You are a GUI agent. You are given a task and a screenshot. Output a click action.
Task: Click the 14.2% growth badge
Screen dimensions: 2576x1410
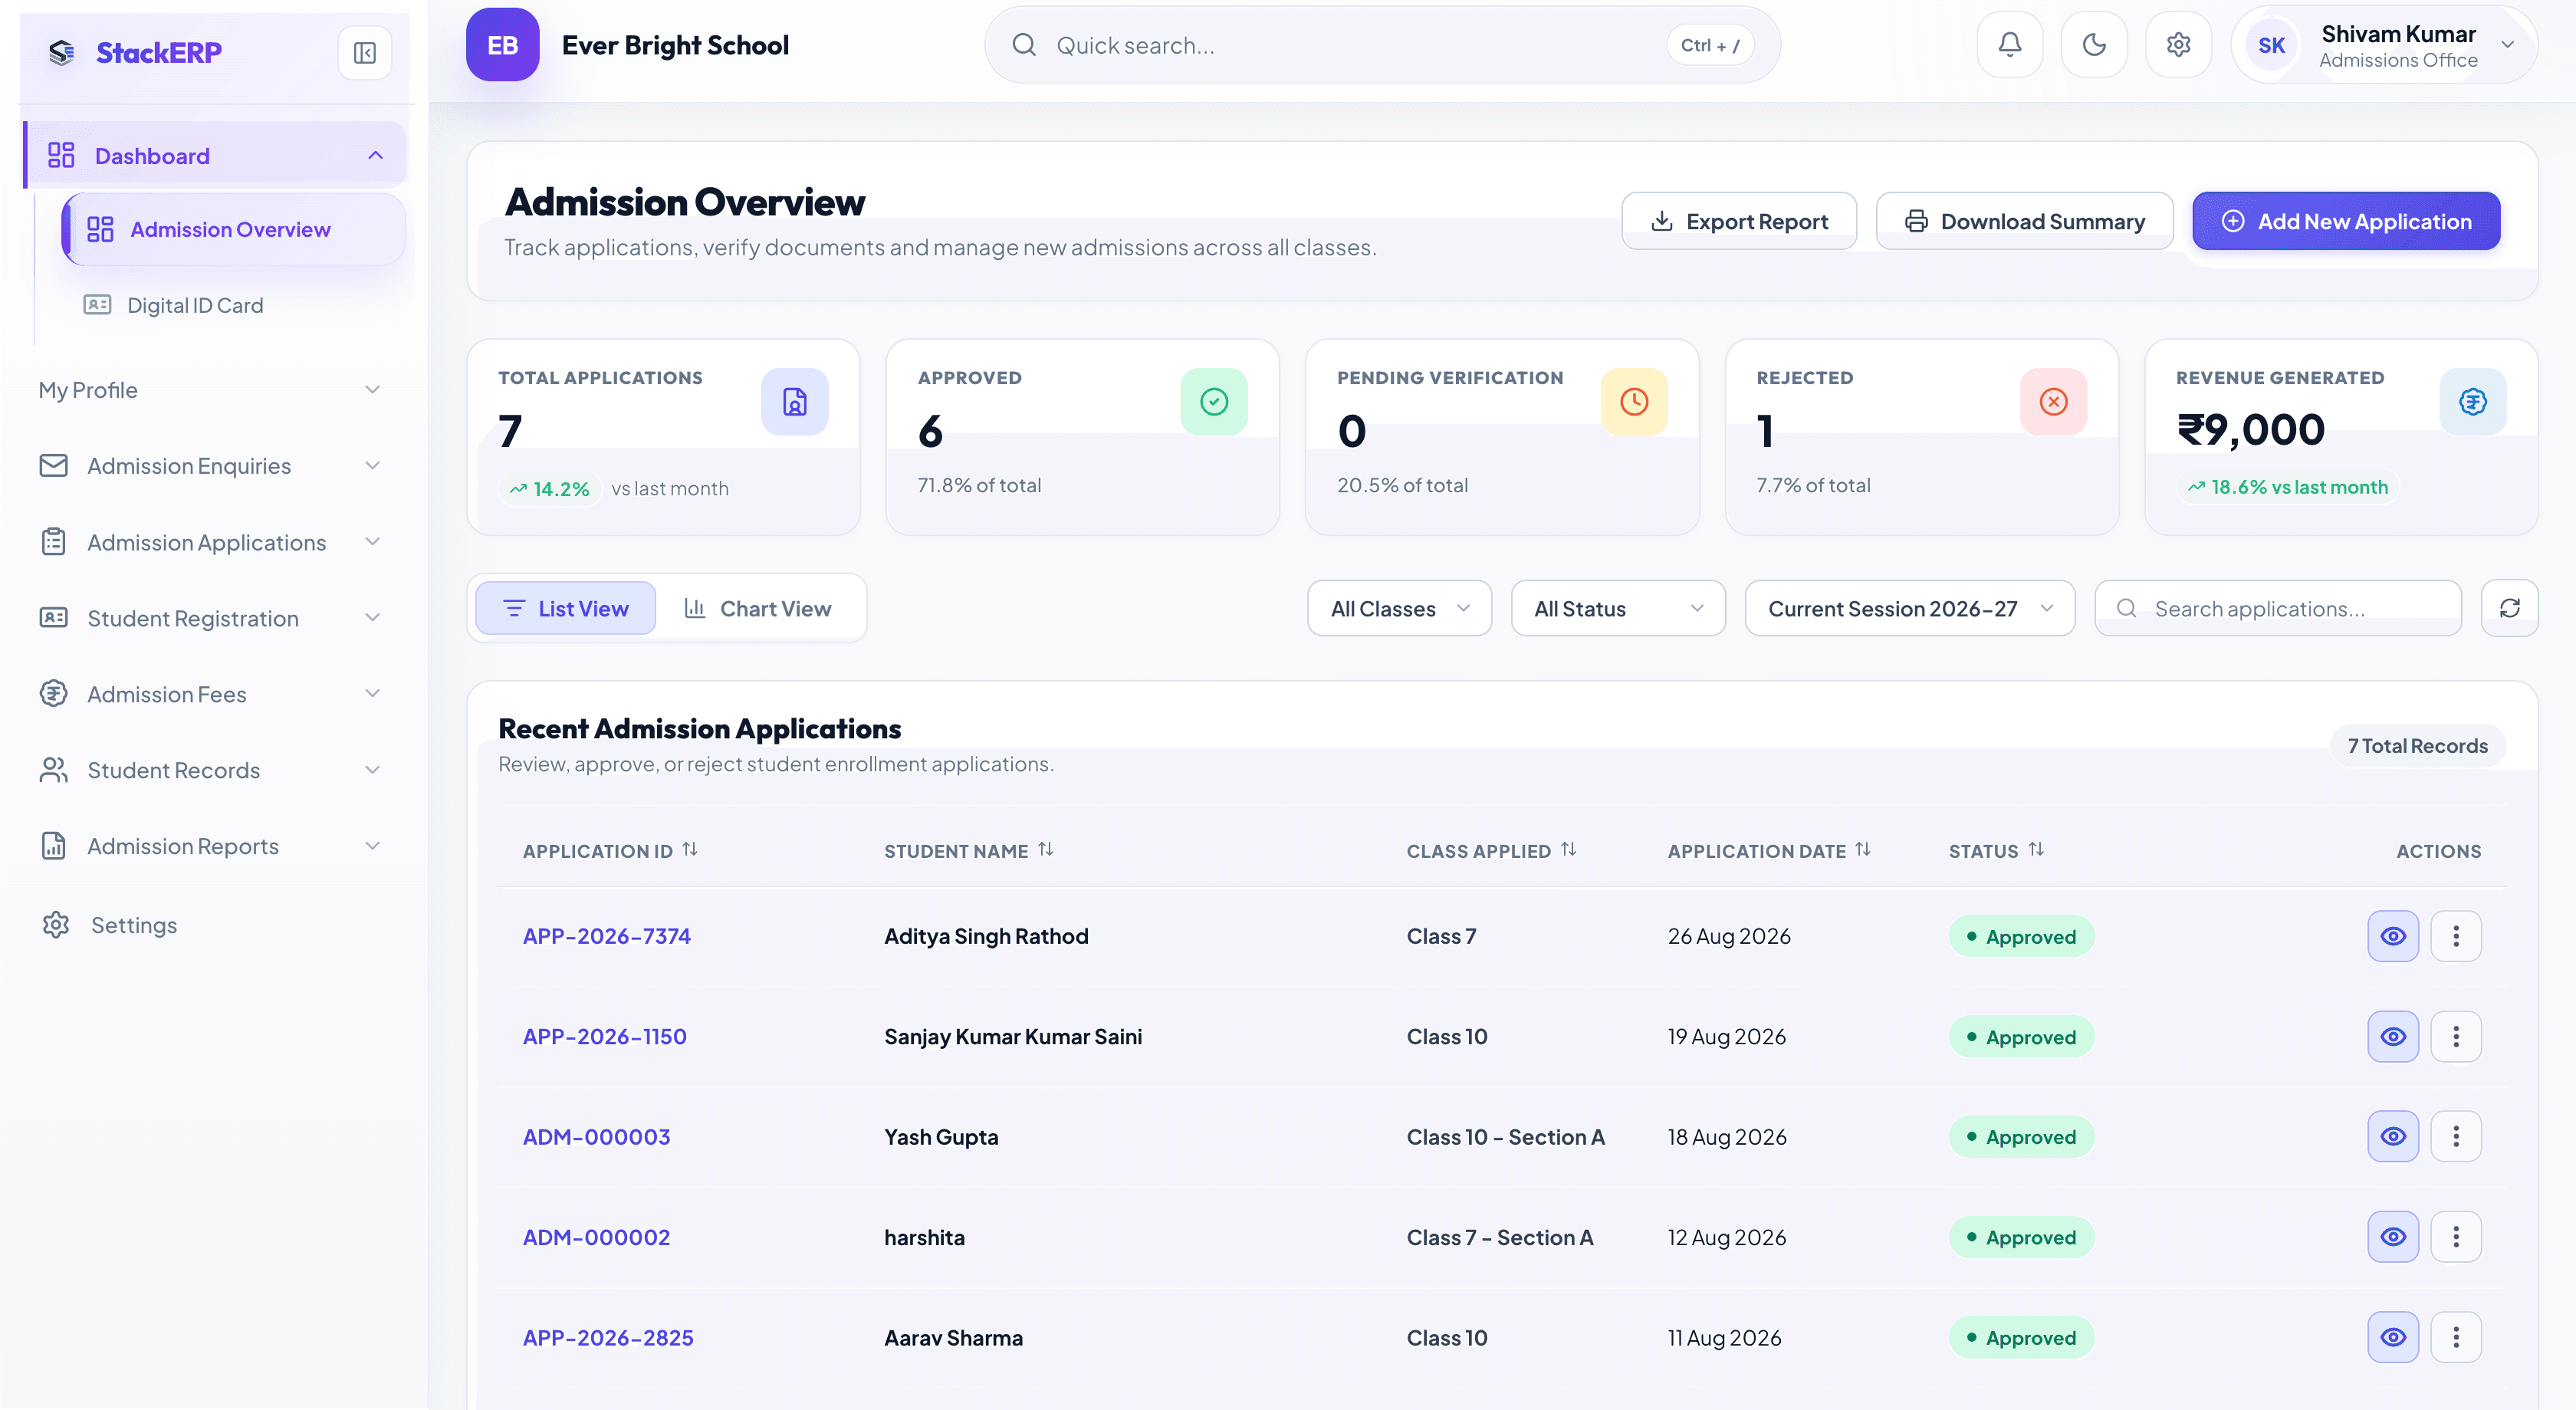[549, 488]
